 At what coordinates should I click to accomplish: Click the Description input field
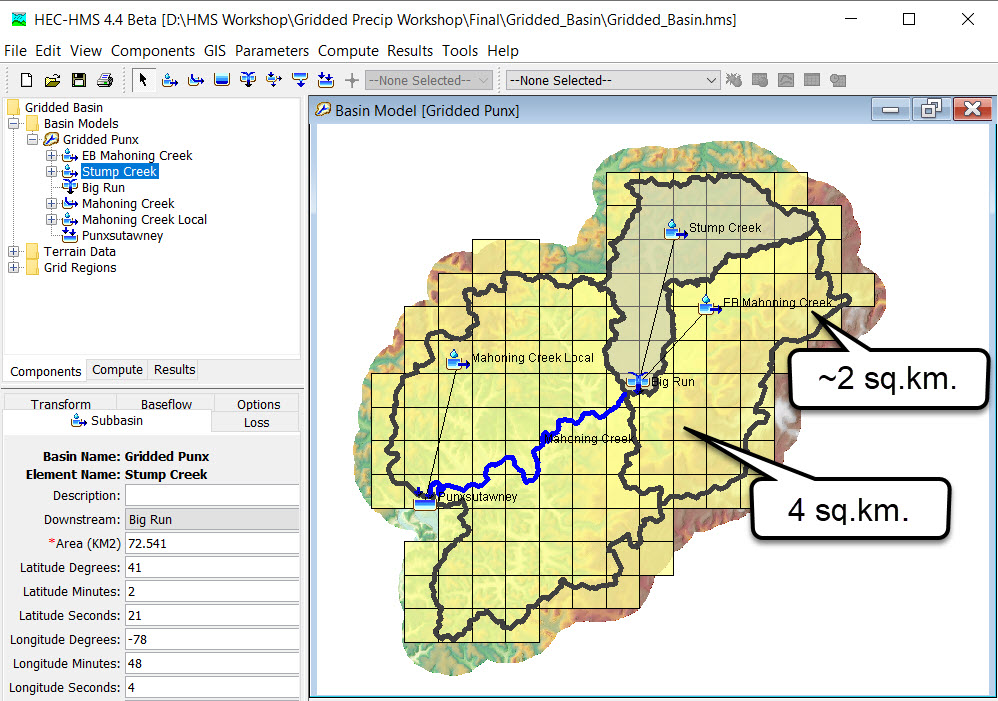coord(212,495)
